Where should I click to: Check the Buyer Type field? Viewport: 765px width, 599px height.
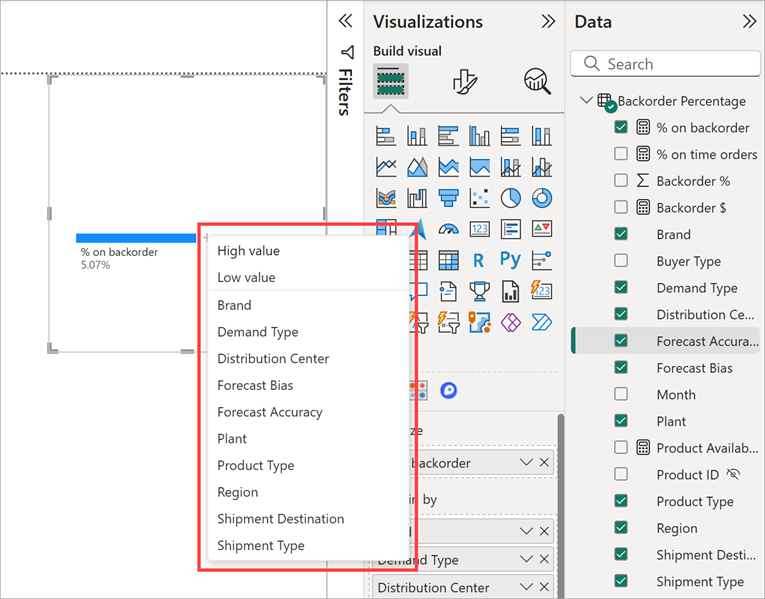point(621,261)
